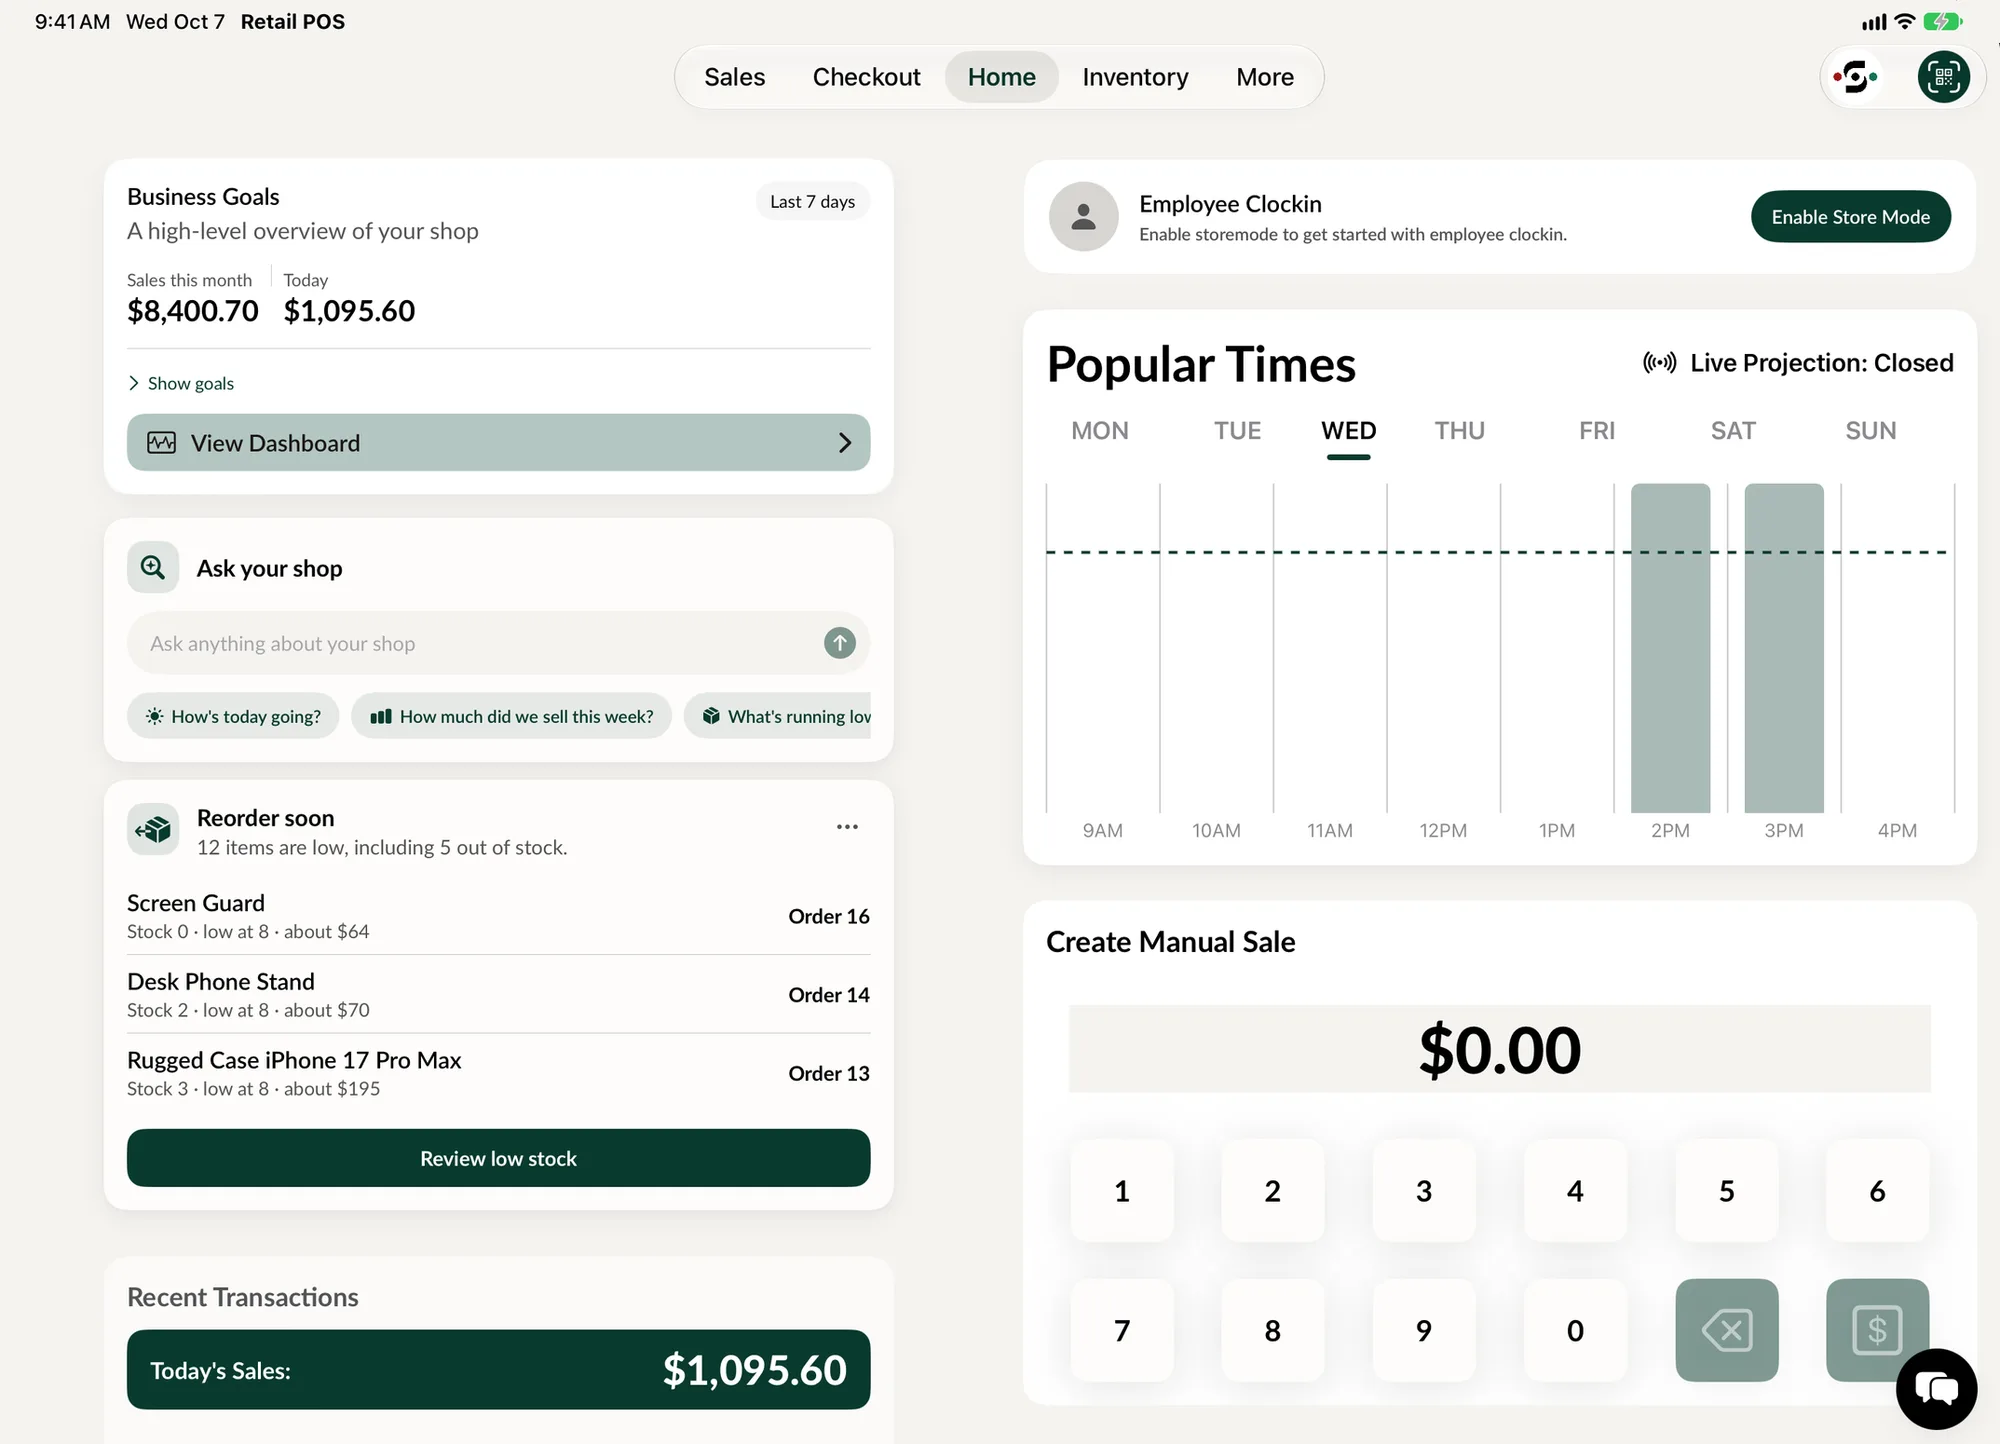Viewport: 2000px width, 1444px height.
Task: Check the battery status icon
Action: click(x=1943, y=21)
